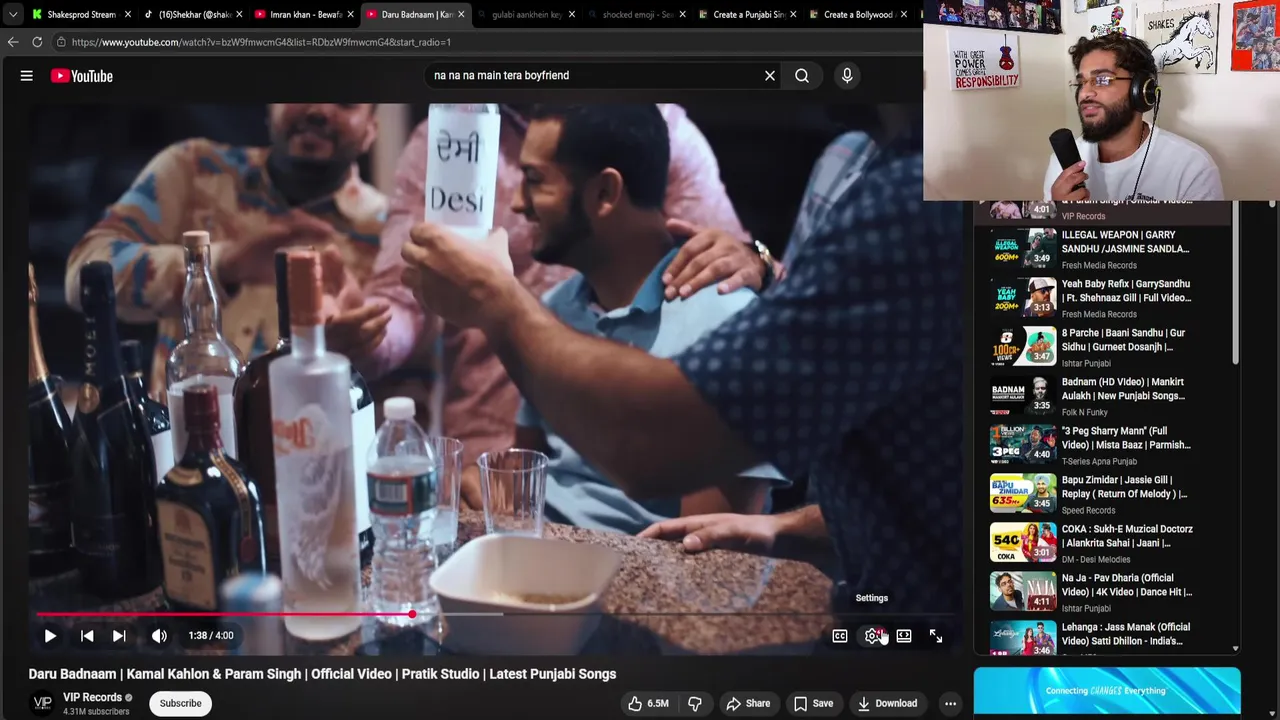Click the magnifier search button

coord(802,75)
